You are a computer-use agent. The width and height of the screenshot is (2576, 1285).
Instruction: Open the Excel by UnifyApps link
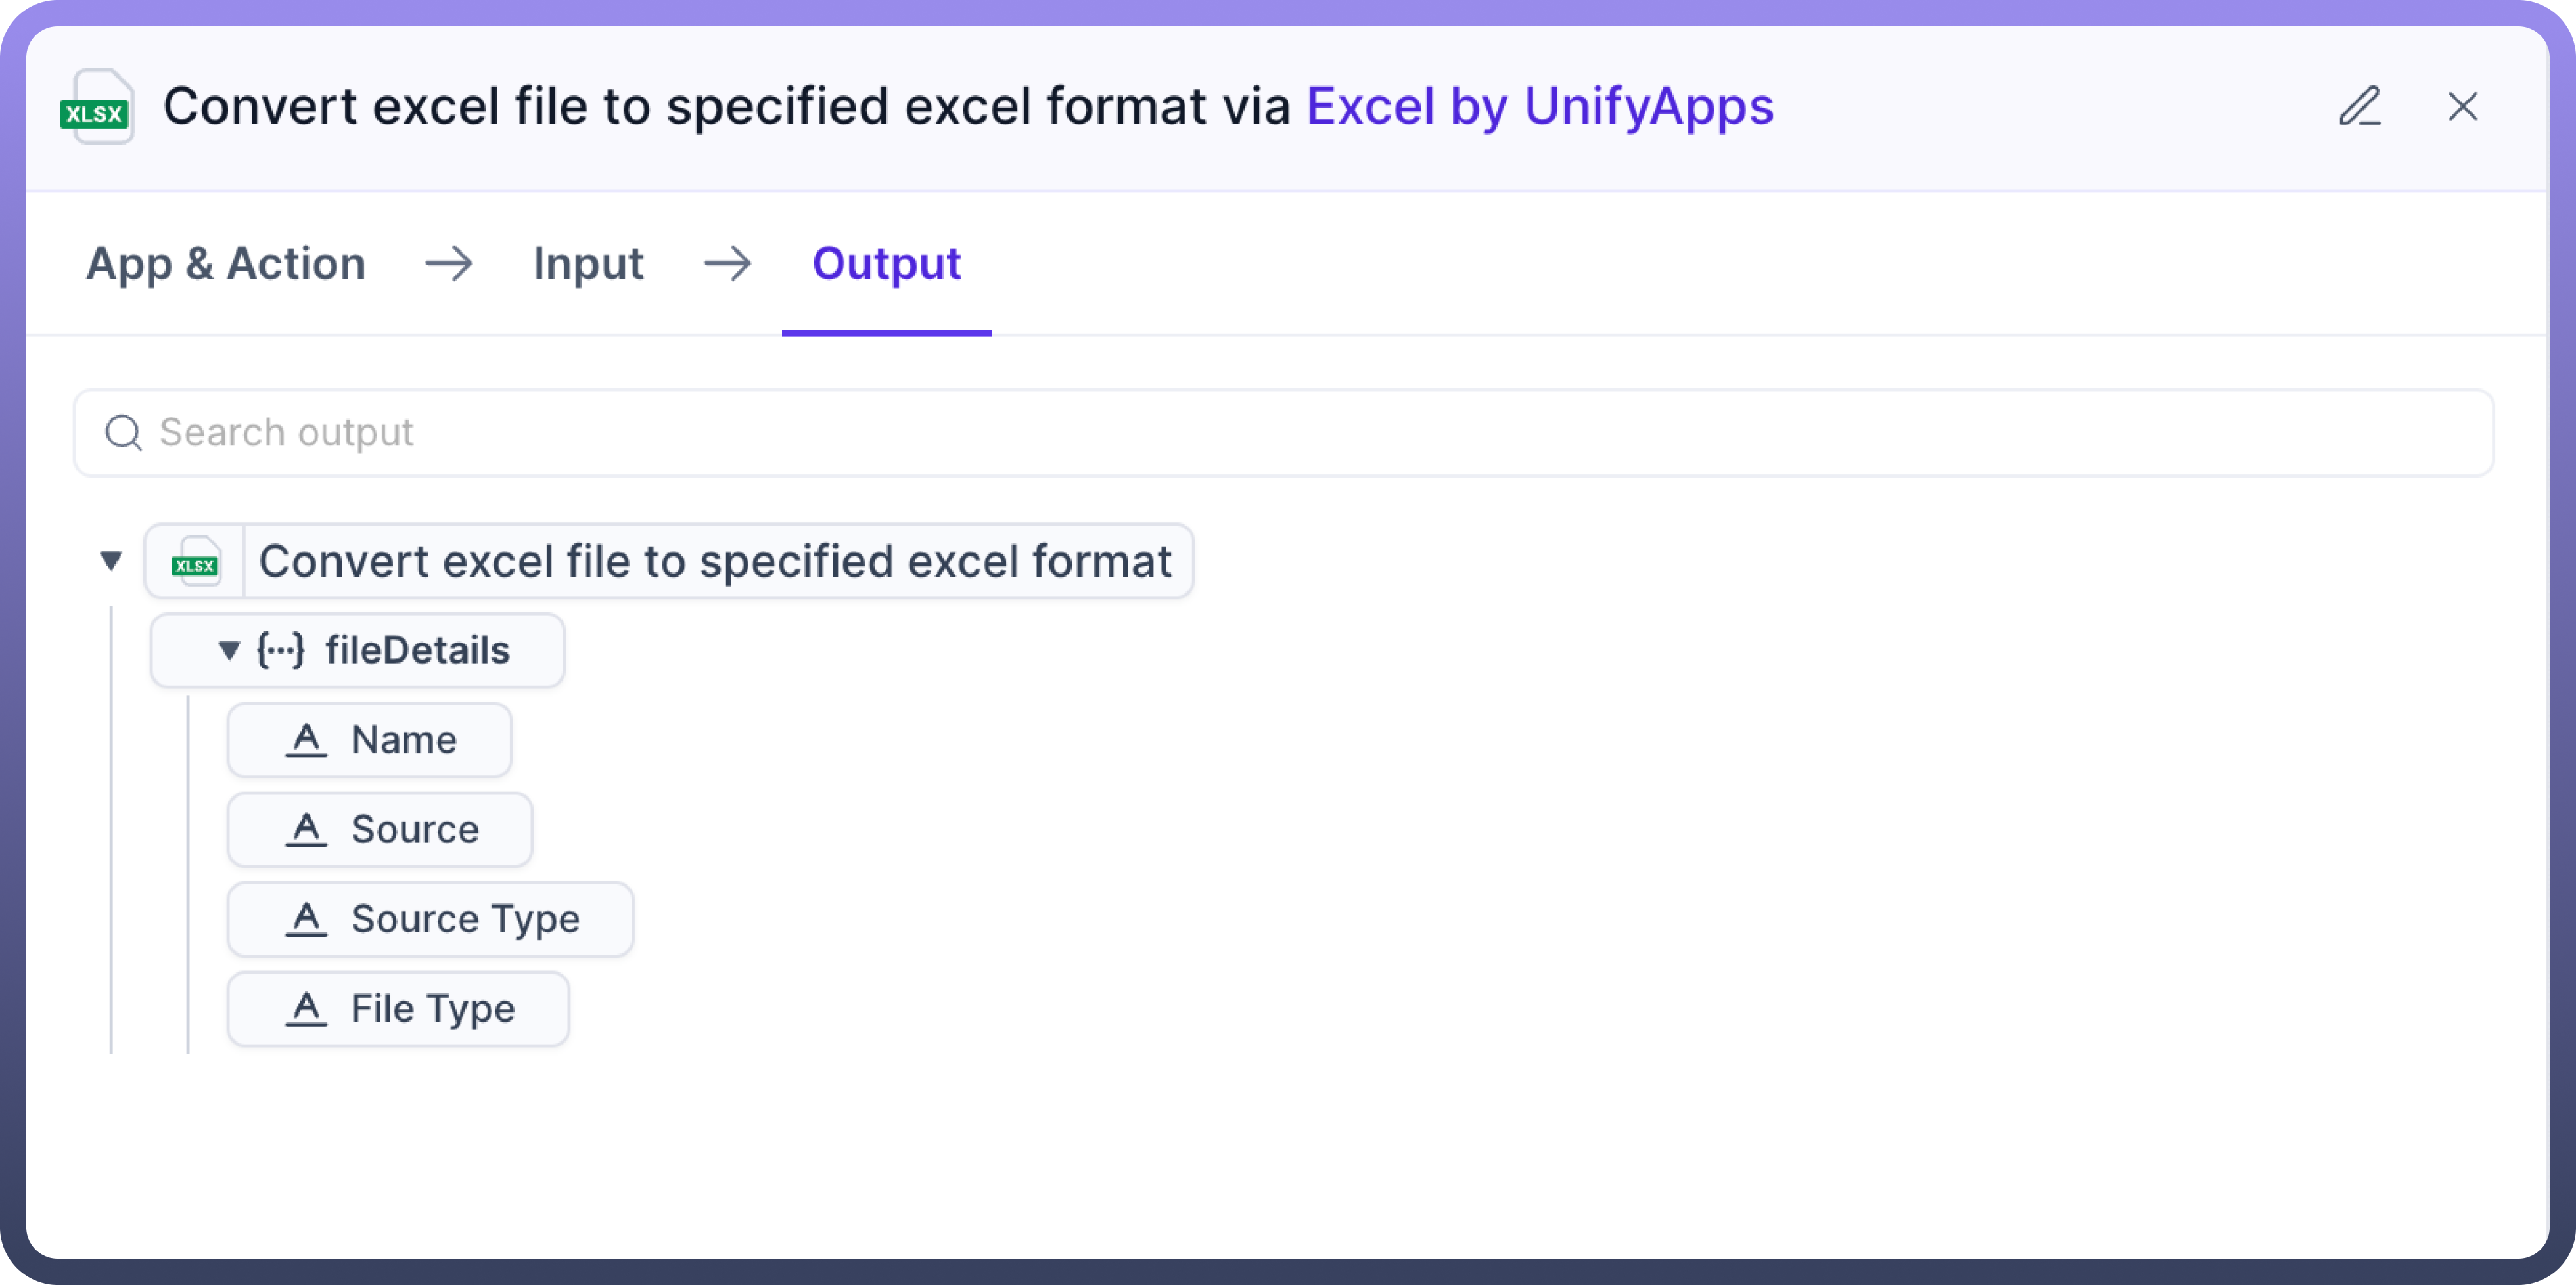click(1540, 107)
